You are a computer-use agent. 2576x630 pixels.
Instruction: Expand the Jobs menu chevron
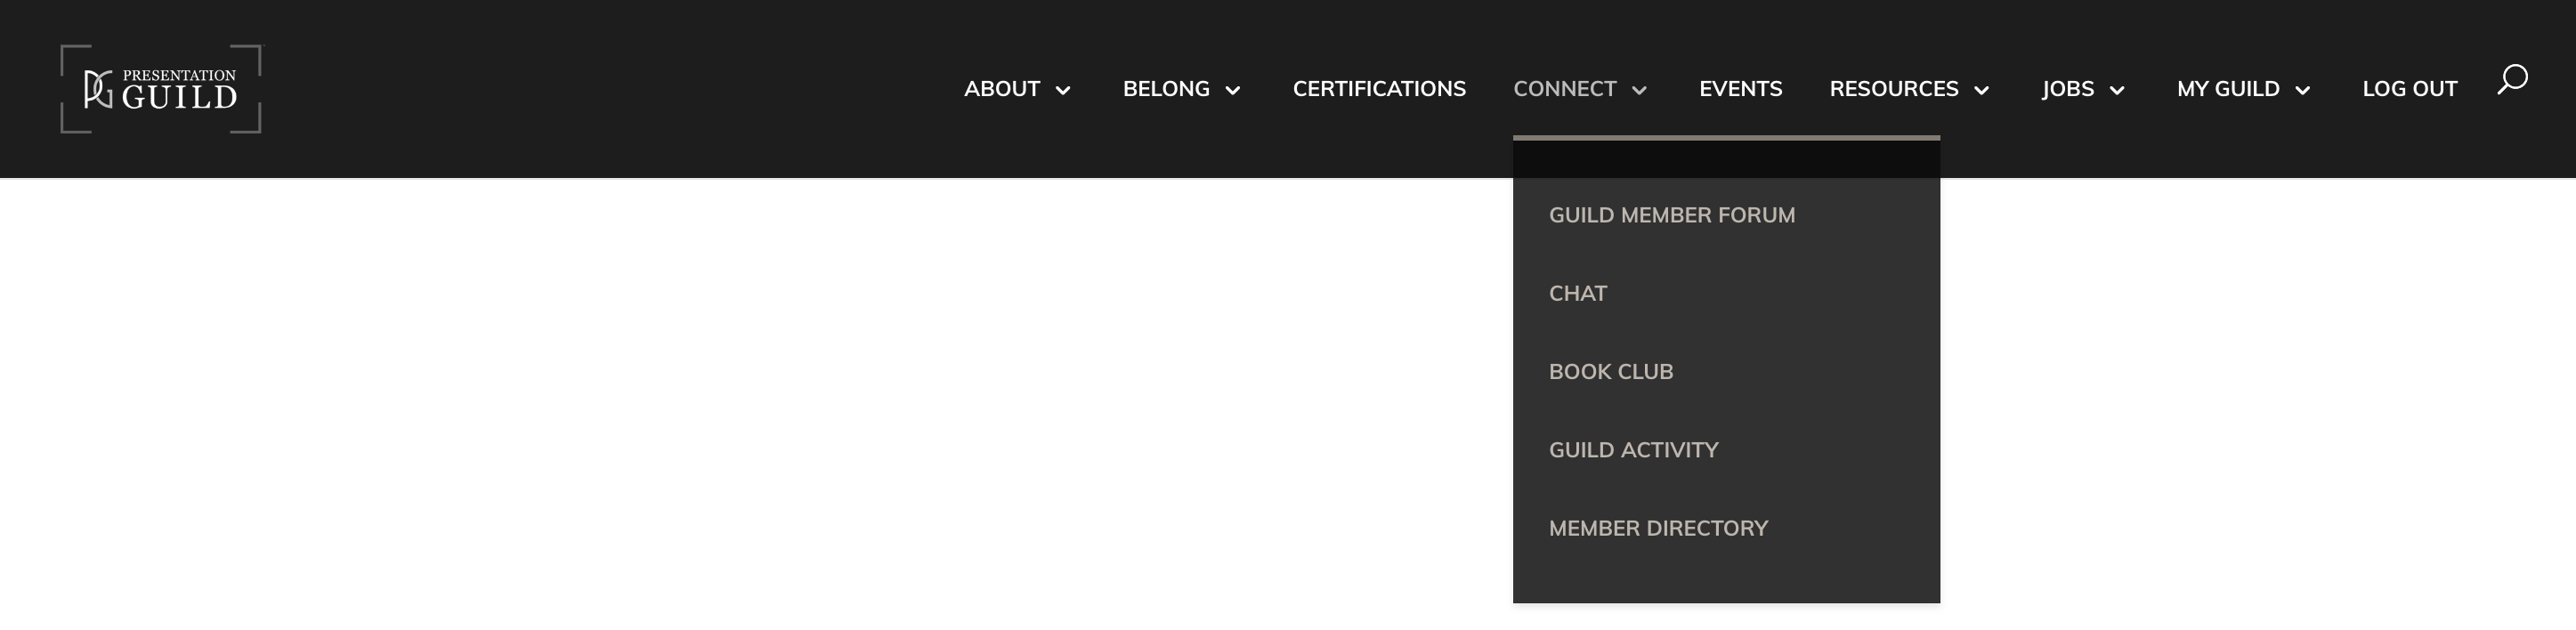tap(2117, 91)
